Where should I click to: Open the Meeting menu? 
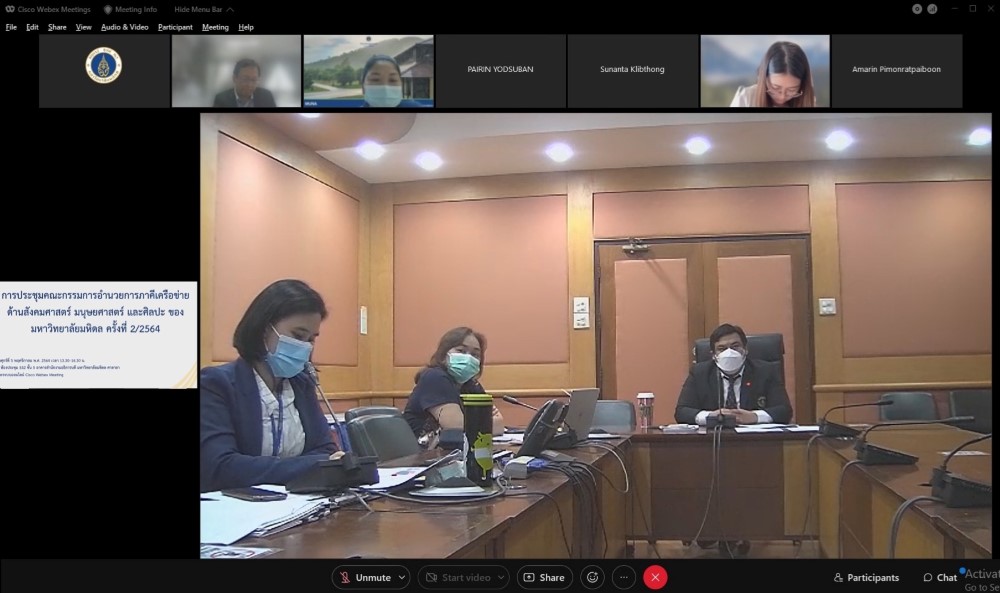pyautogui.click(x=215, y=27)
